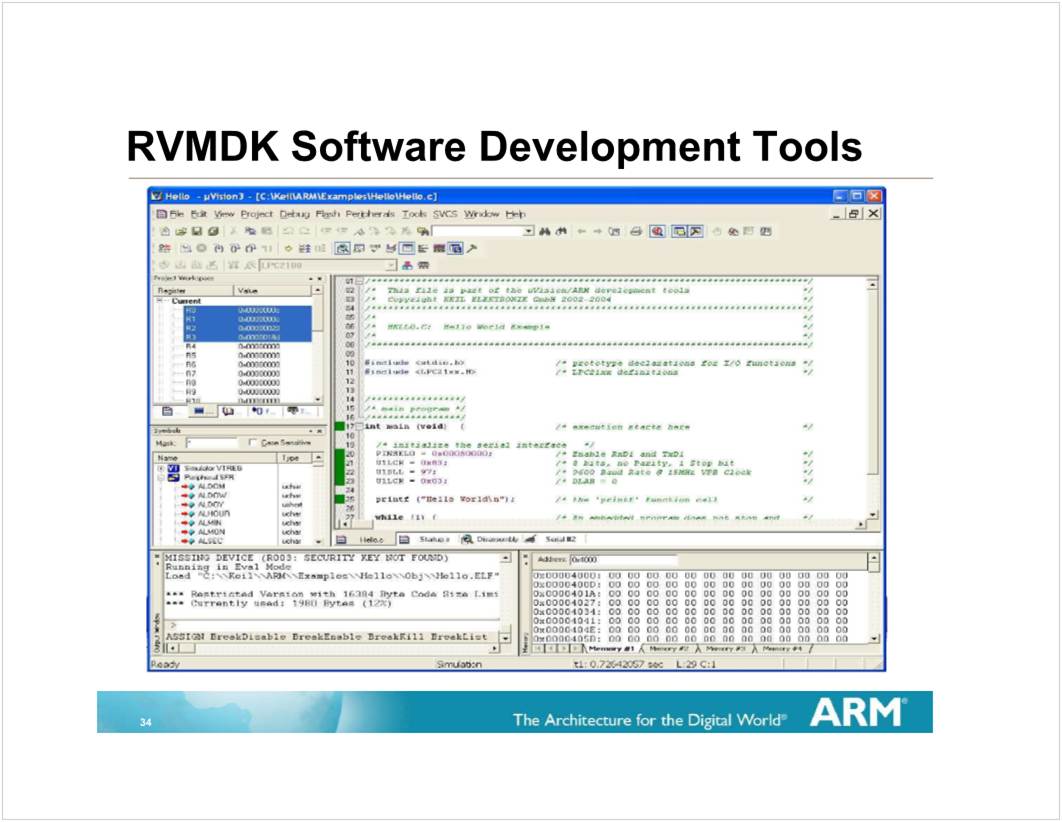Click the Print icon in the toolbar
1062x822 pixels.
click(636, 231)
